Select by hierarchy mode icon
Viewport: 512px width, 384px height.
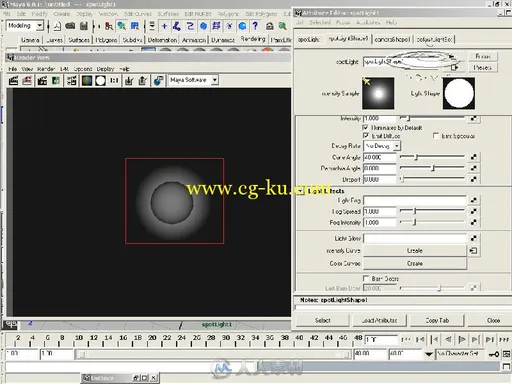pyautogui.click(x=109, y=26)
